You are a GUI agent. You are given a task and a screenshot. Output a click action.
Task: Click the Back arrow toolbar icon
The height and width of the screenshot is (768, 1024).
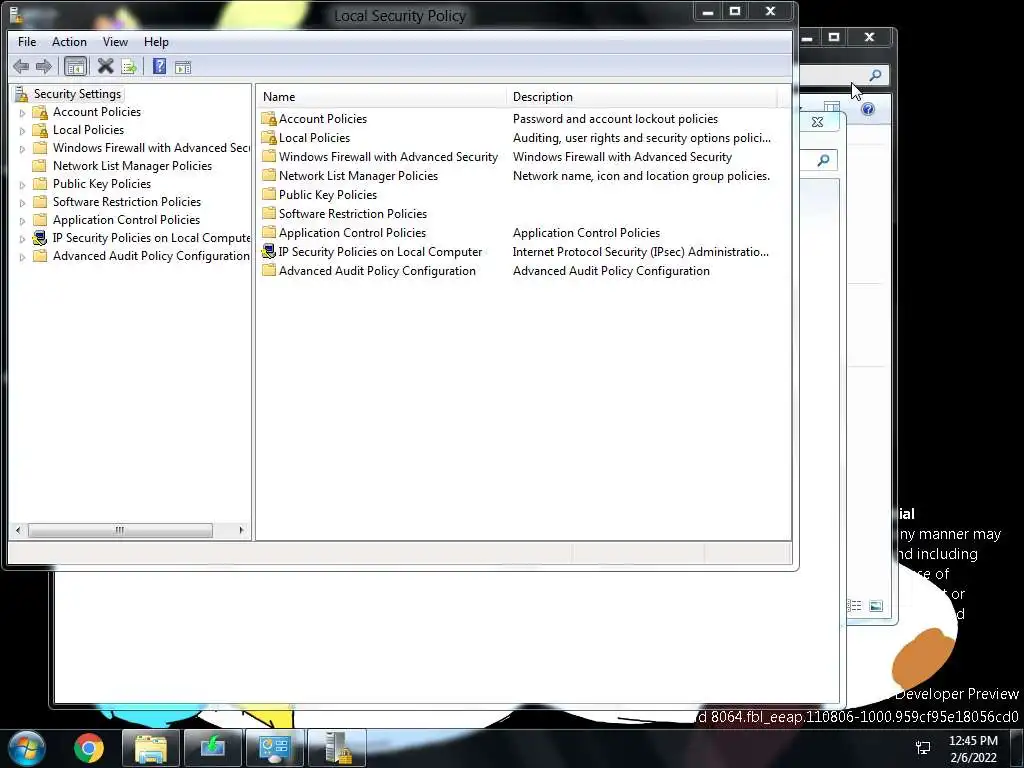21,67
